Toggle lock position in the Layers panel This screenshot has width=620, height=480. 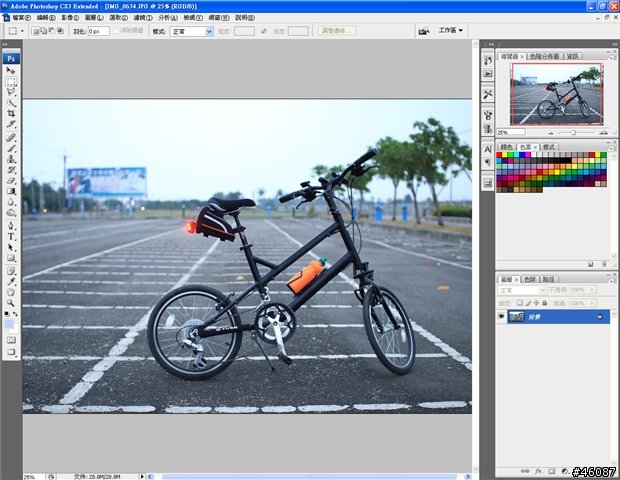point(536,303)
